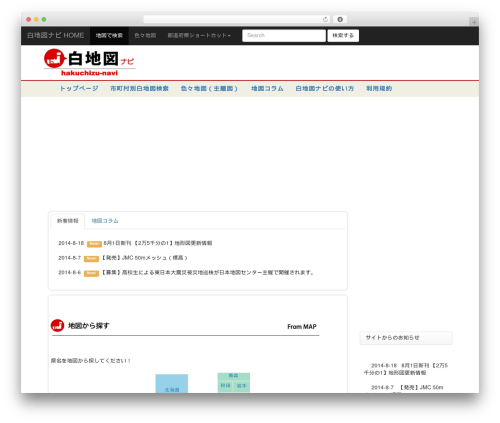Click the 県名を地図から探してください instruction text
Viewport: 500px width, 423px height.
[x=91, y=361]
